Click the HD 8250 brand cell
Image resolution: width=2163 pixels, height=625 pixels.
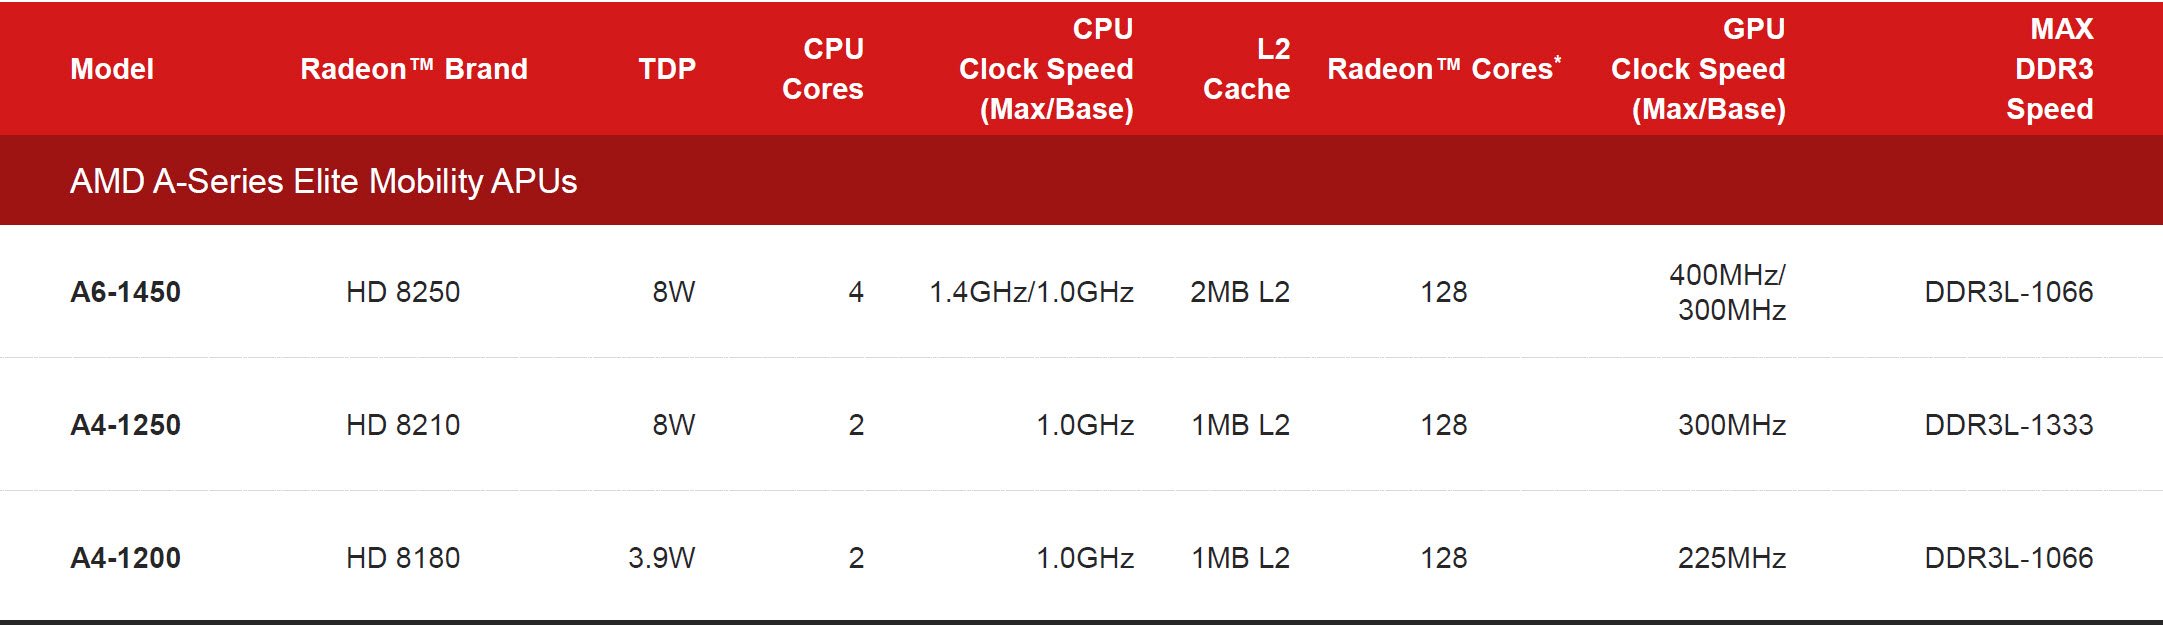[x=403, y=292]
